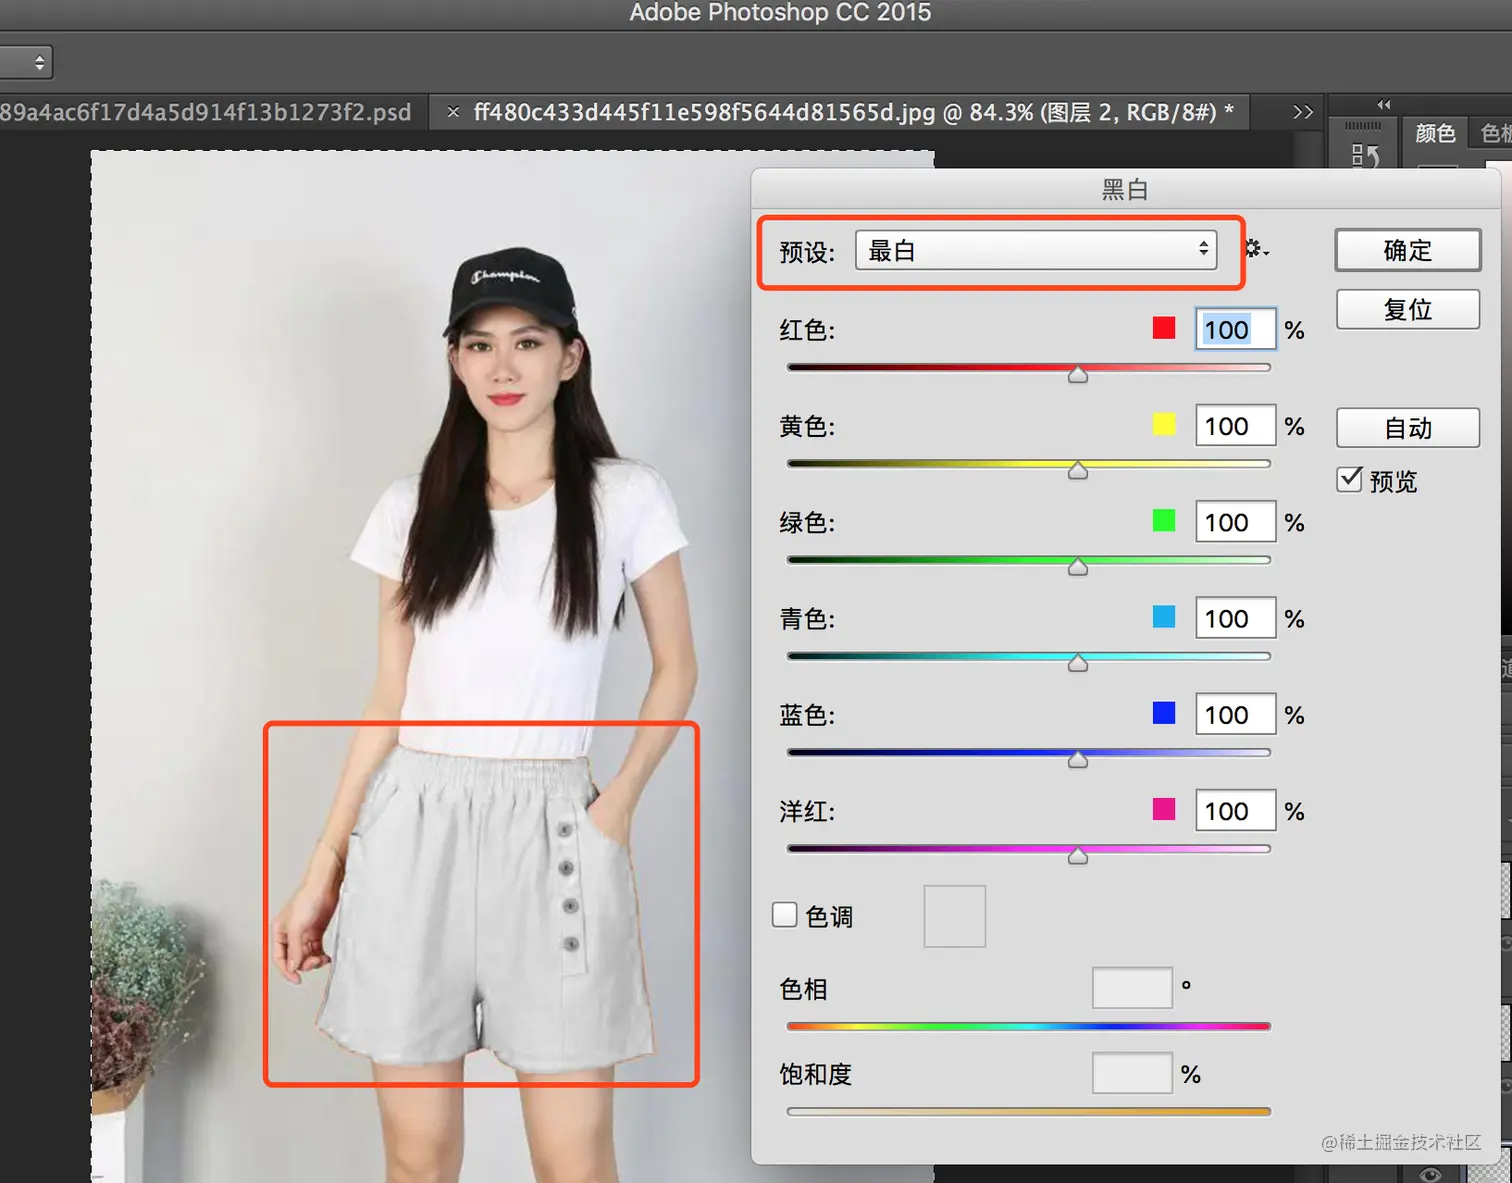Click the 蓝色 slider handle
1512x1183 pixels.
(x=1078, y=760)
